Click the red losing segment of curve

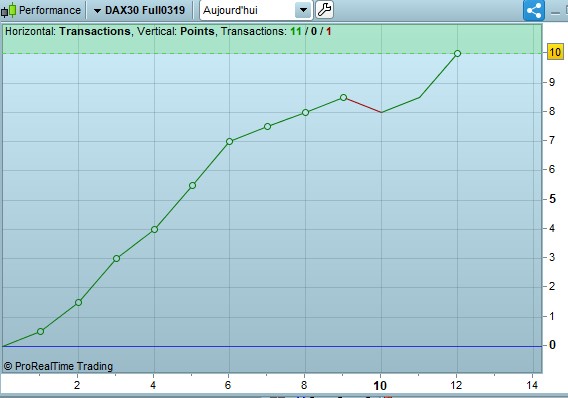coord(363,105)
